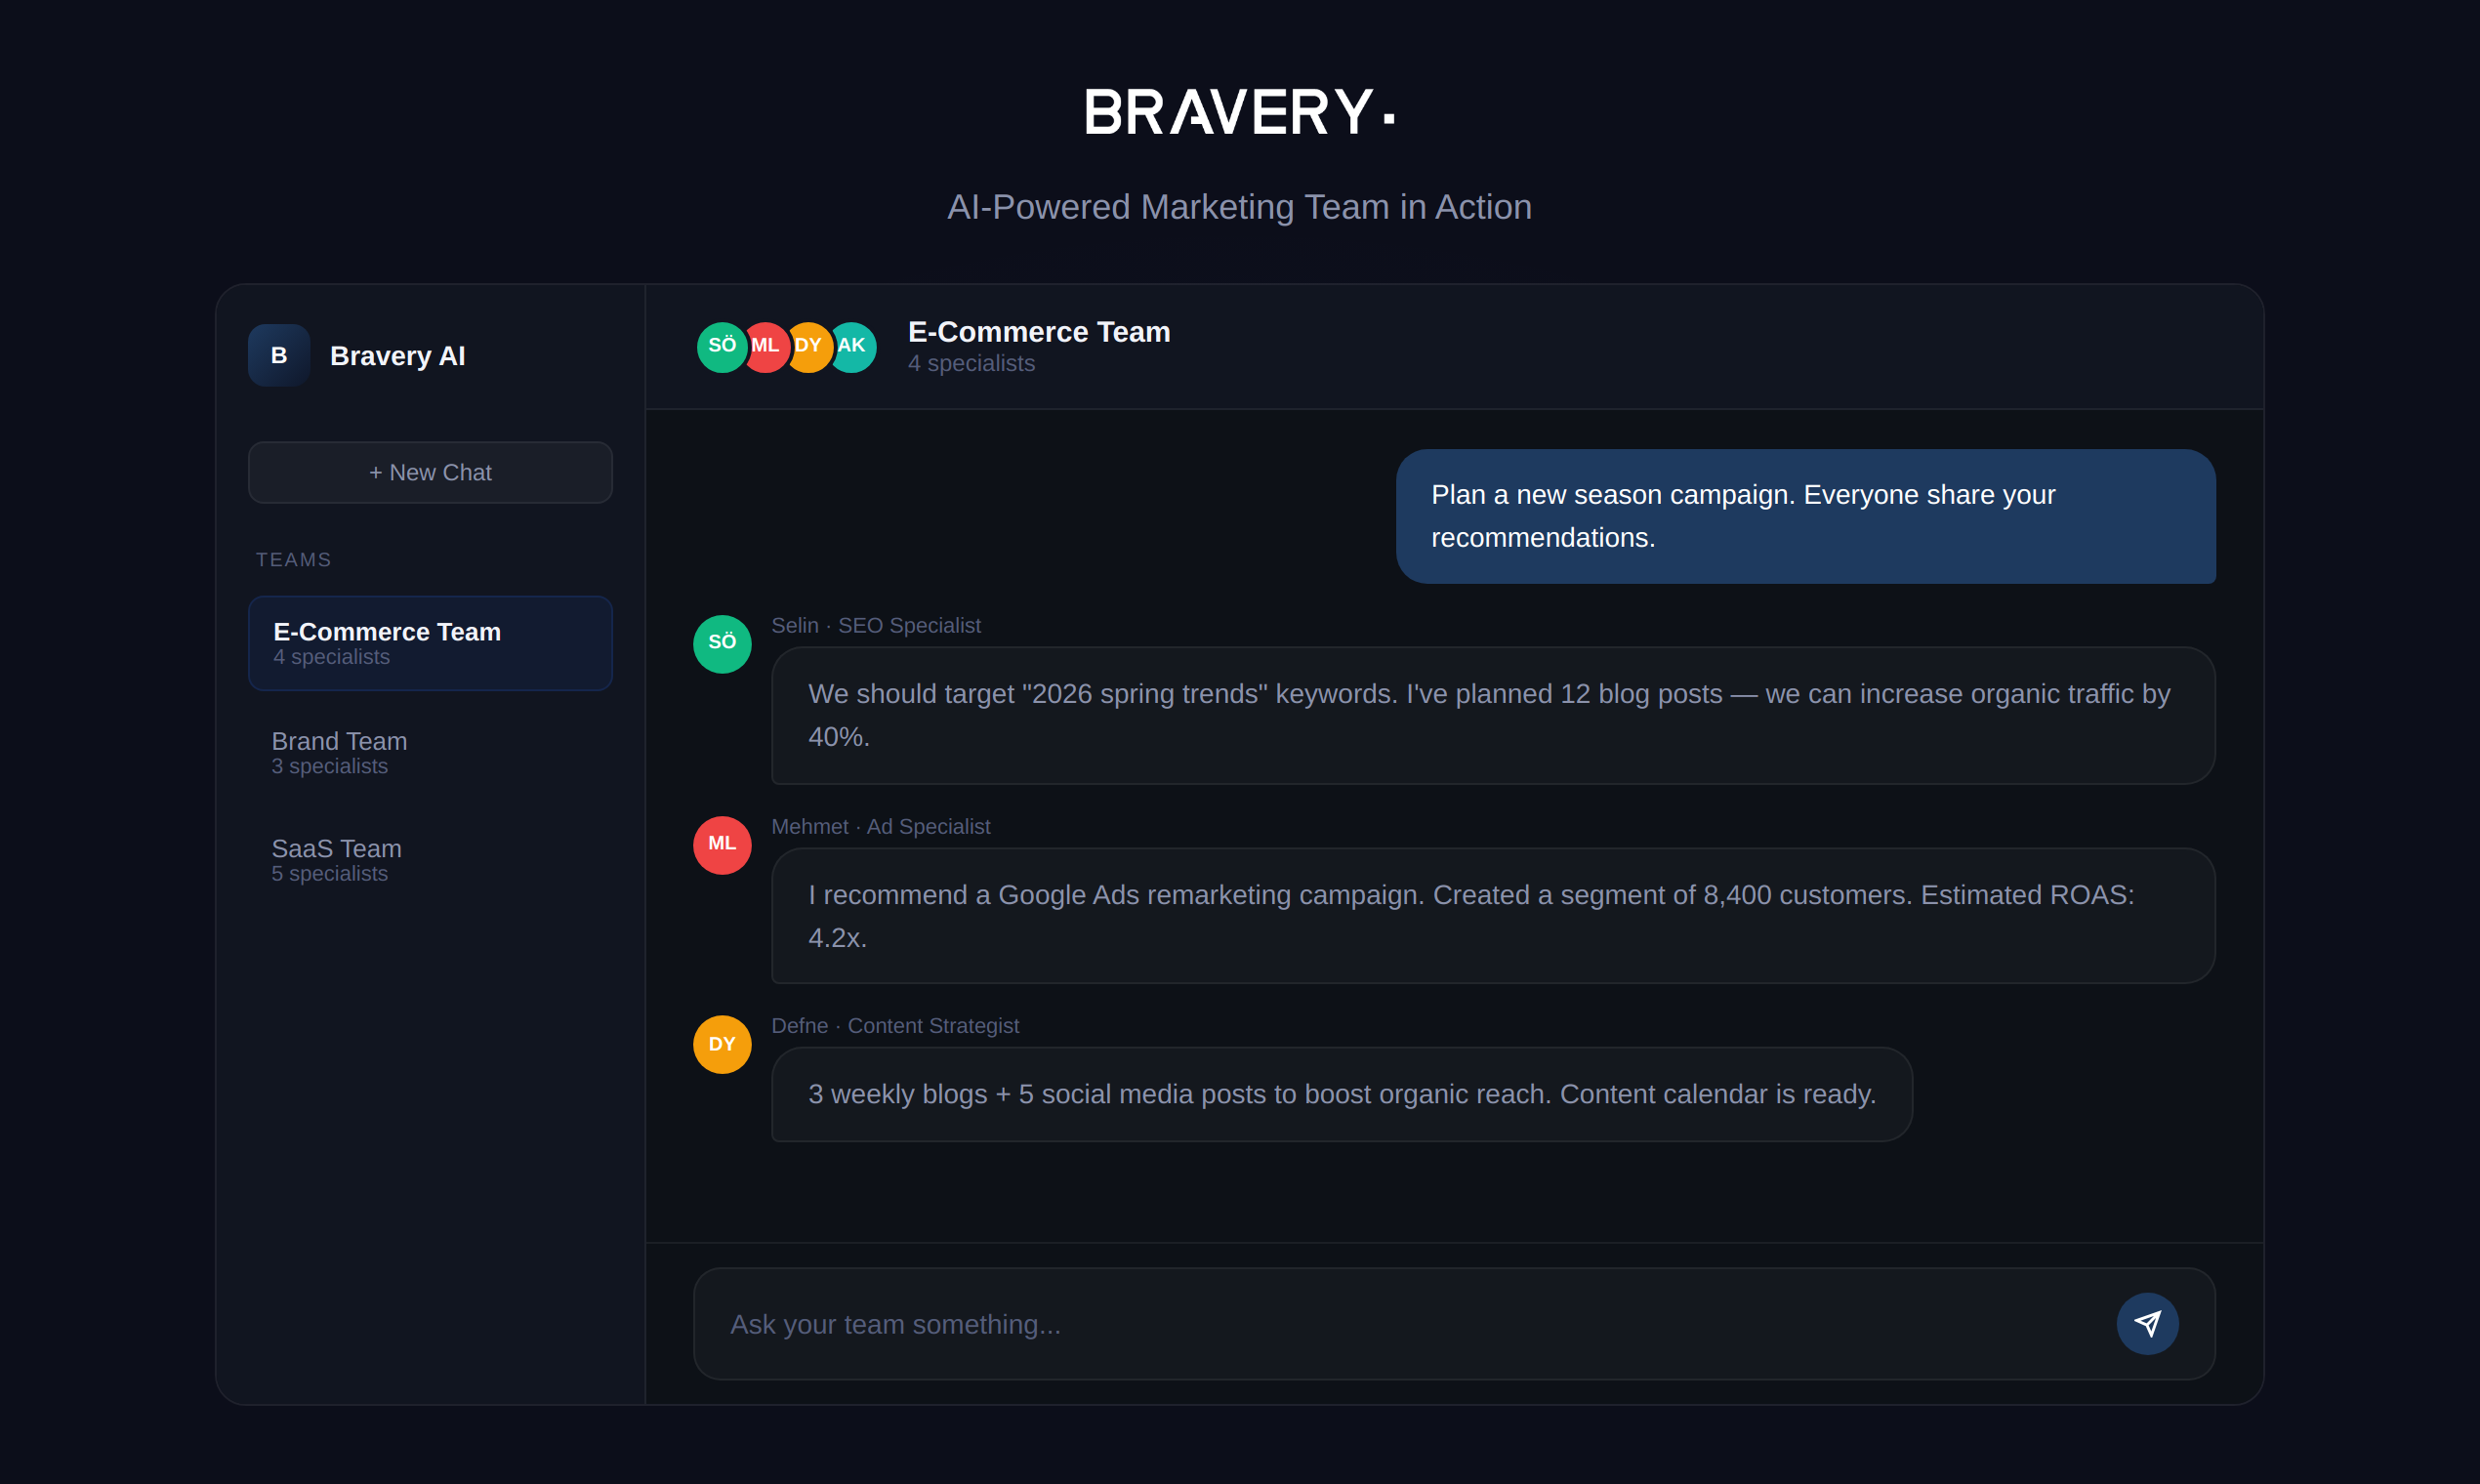This screenshot has width=2480, height=1484.
Task: Click the send message paper plane icon
Action: [2147, 1323]
